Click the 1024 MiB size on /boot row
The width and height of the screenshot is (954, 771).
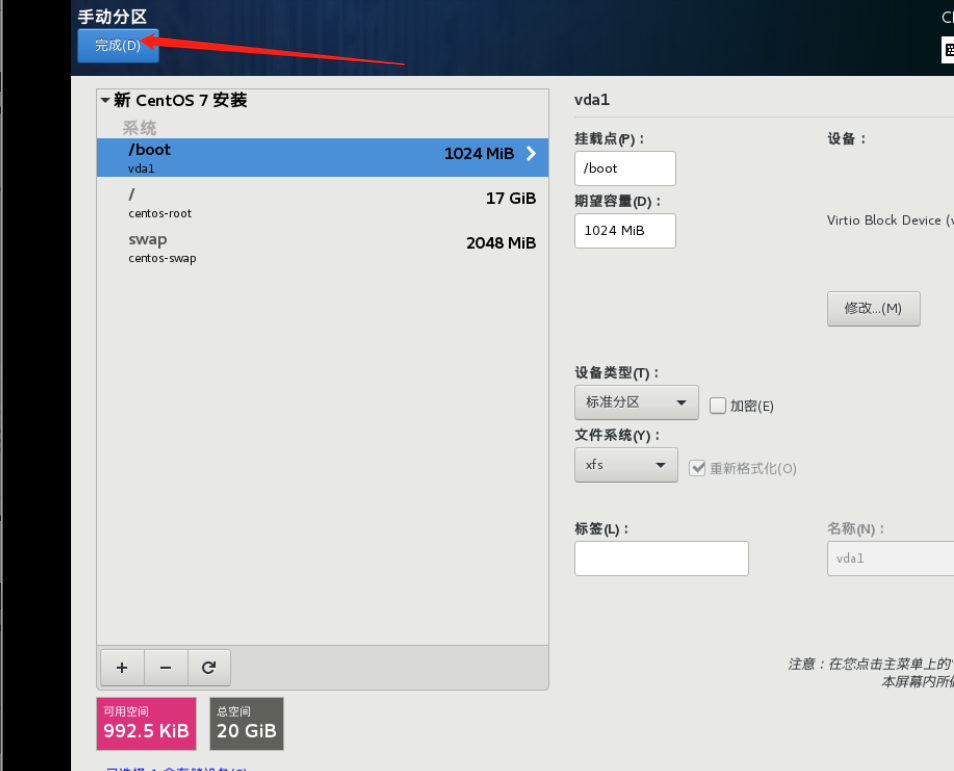pyautogui.click(x=479, y=153)
